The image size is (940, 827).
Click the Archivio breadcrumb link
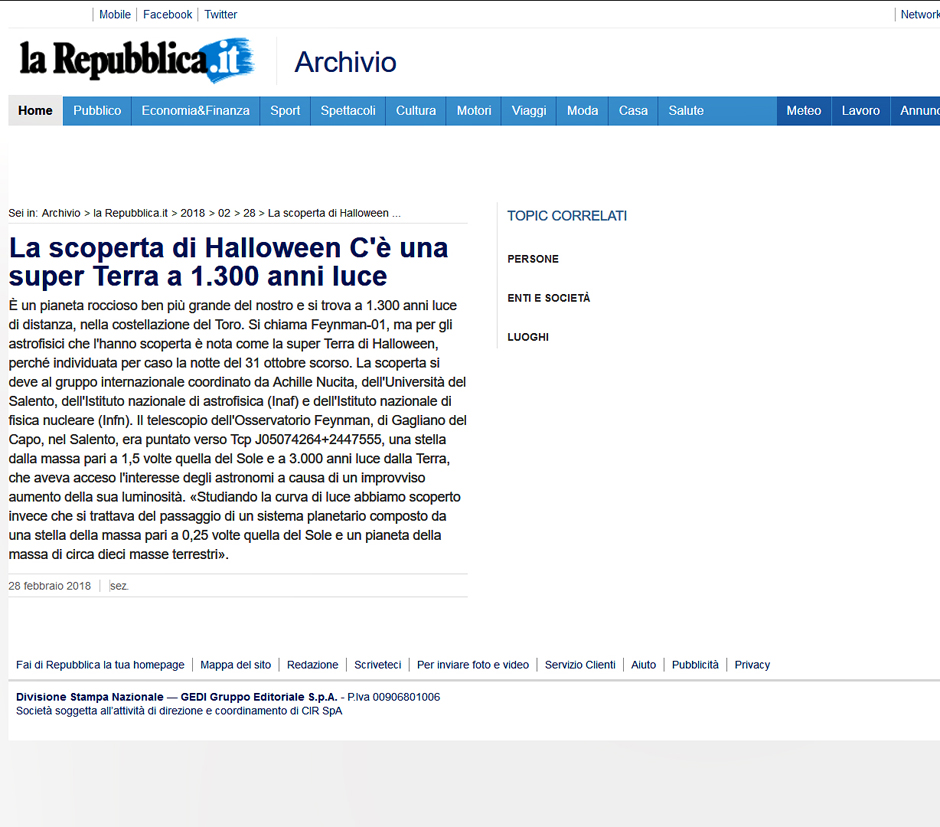(61, 213)
